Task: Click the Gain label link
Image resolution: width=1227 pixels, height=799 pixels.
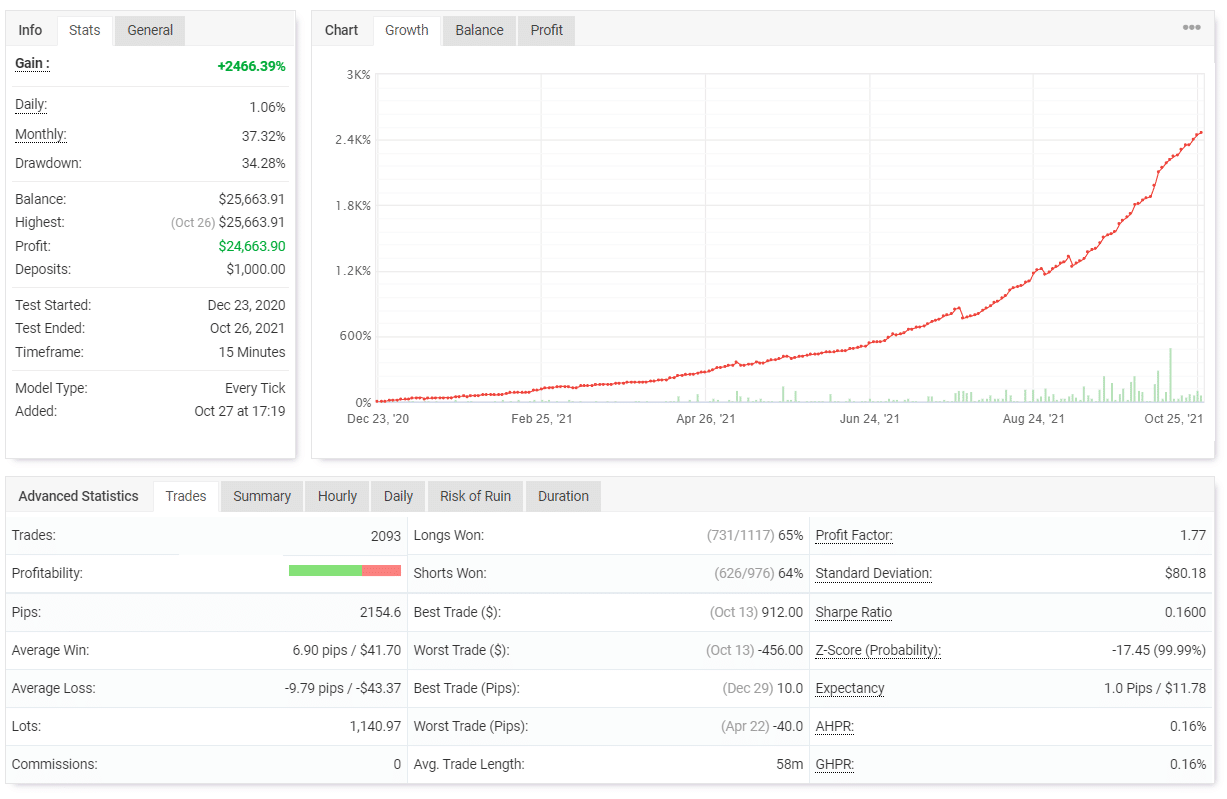Action: pyautogui.click(x=32, y=63)
